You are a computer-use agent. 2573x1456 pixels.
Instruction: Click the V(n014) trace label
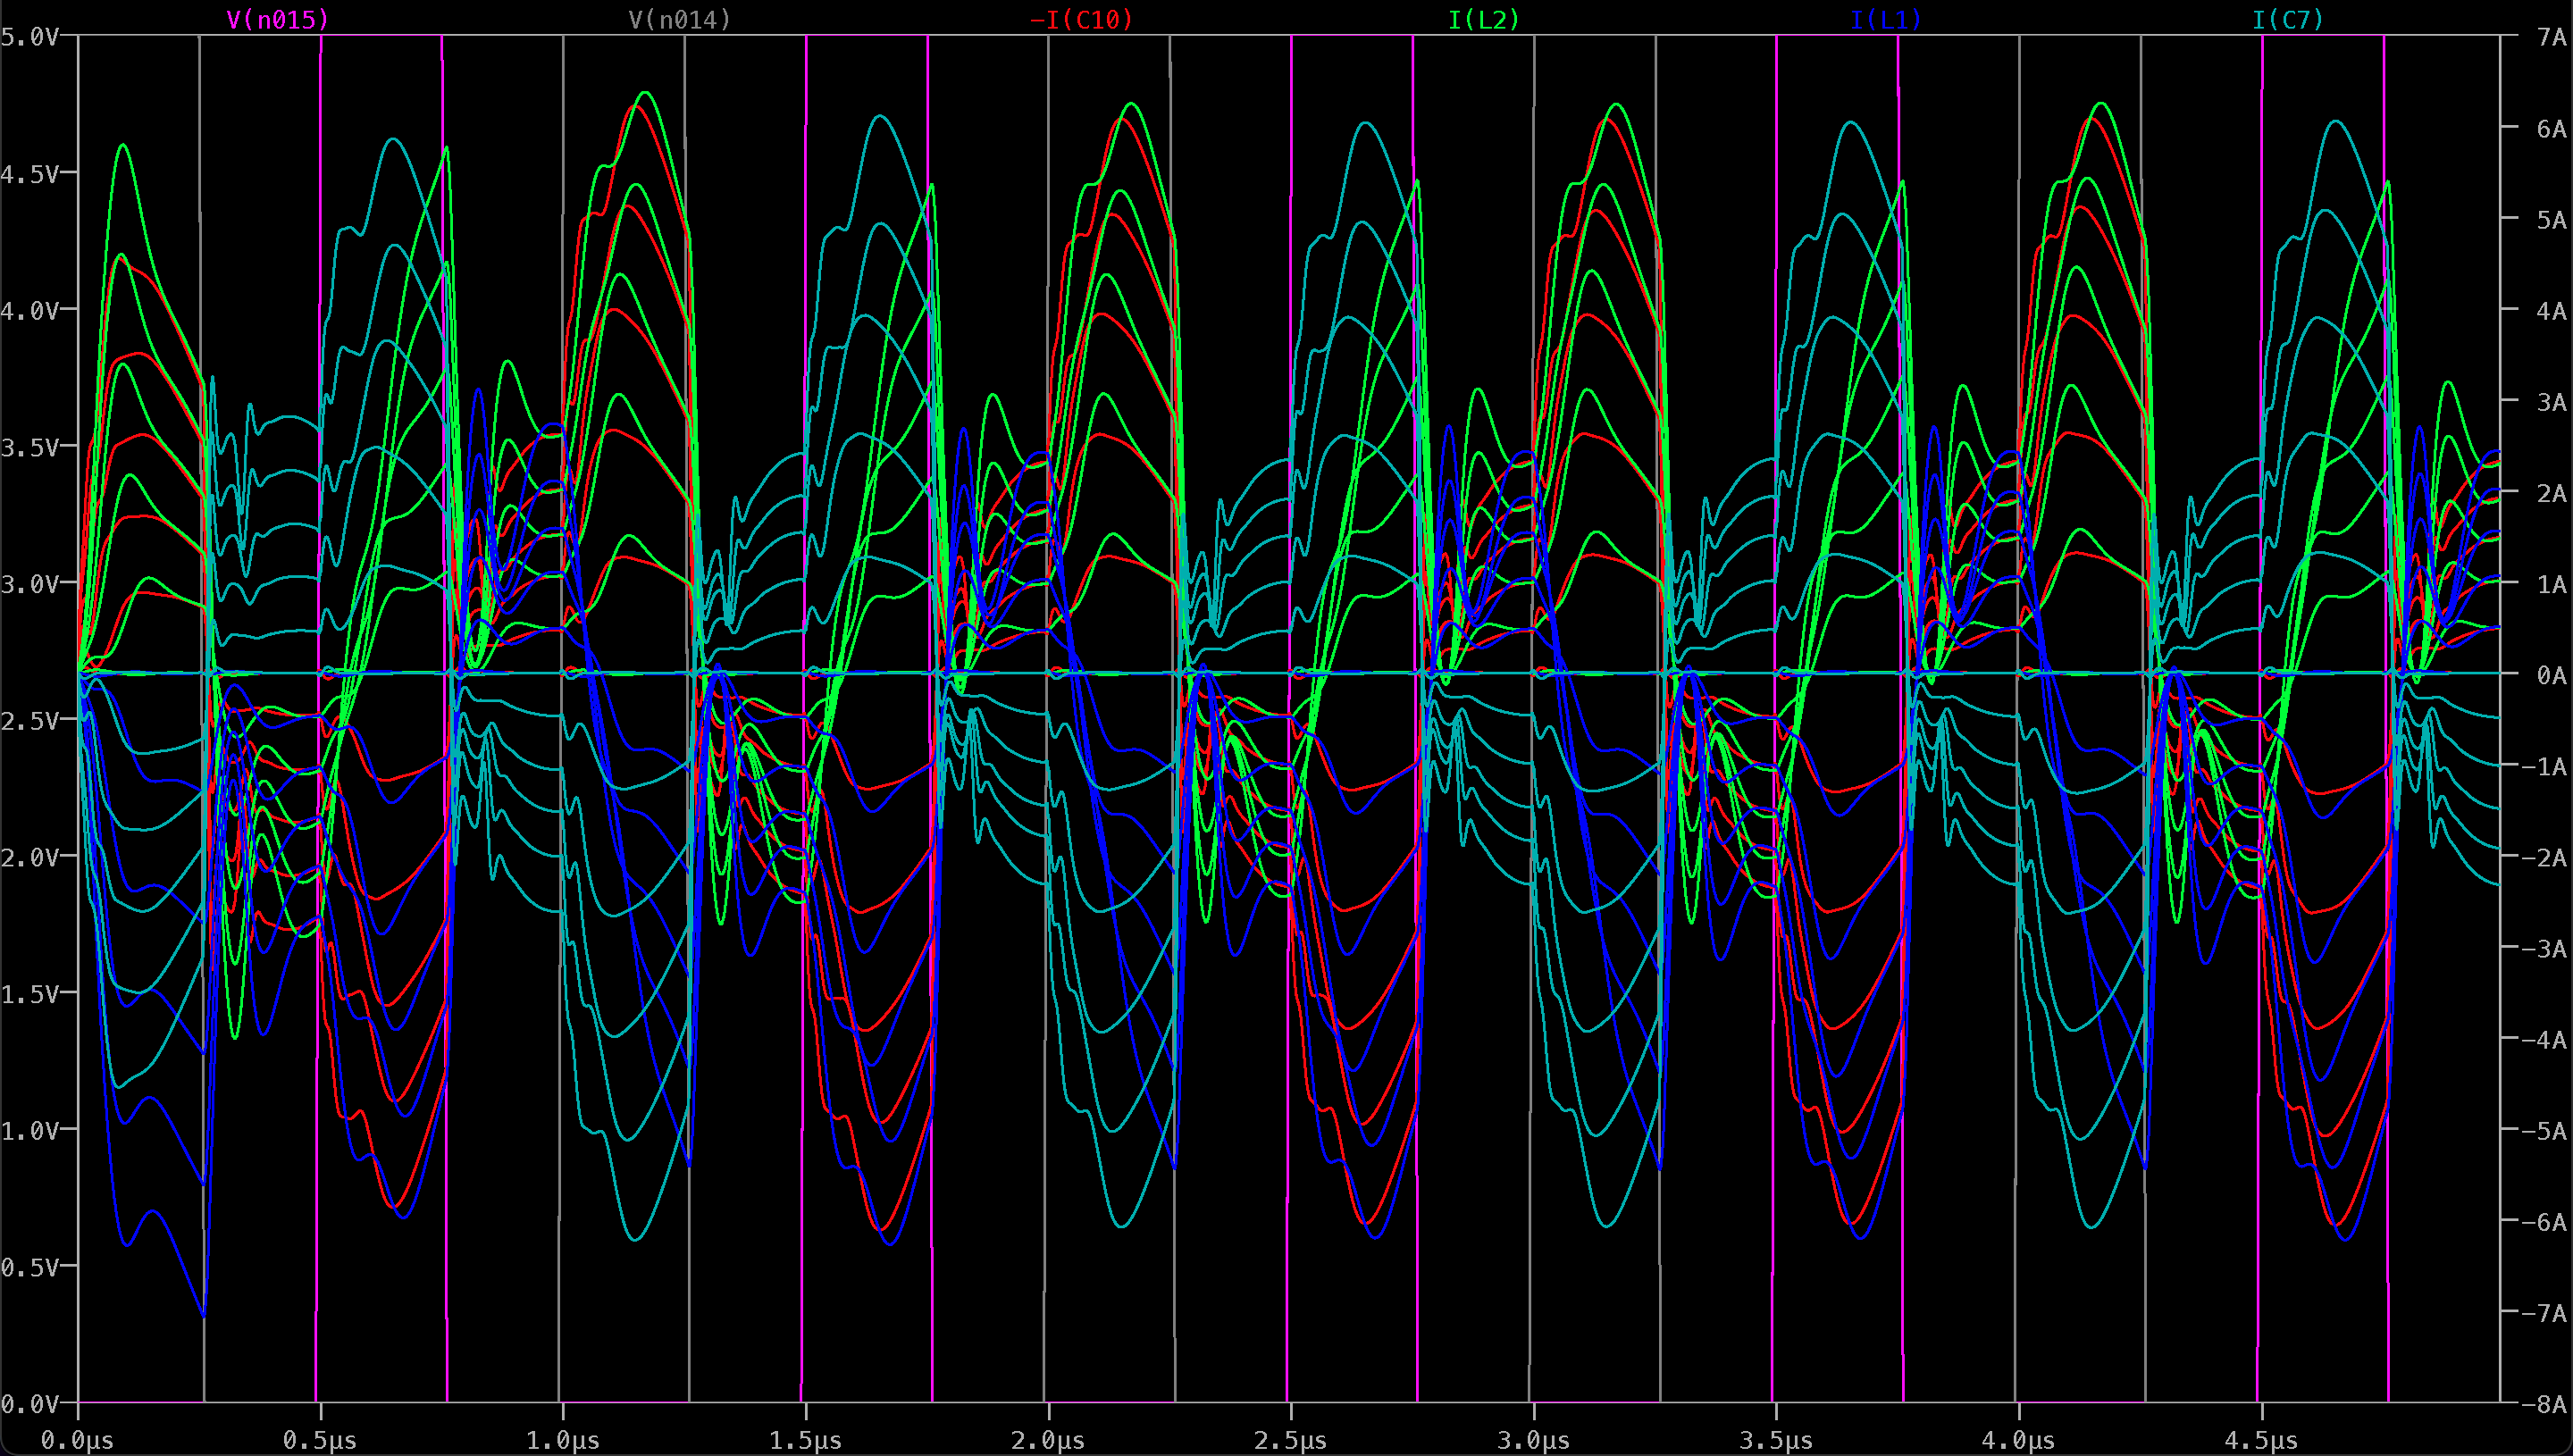point(679,19)
